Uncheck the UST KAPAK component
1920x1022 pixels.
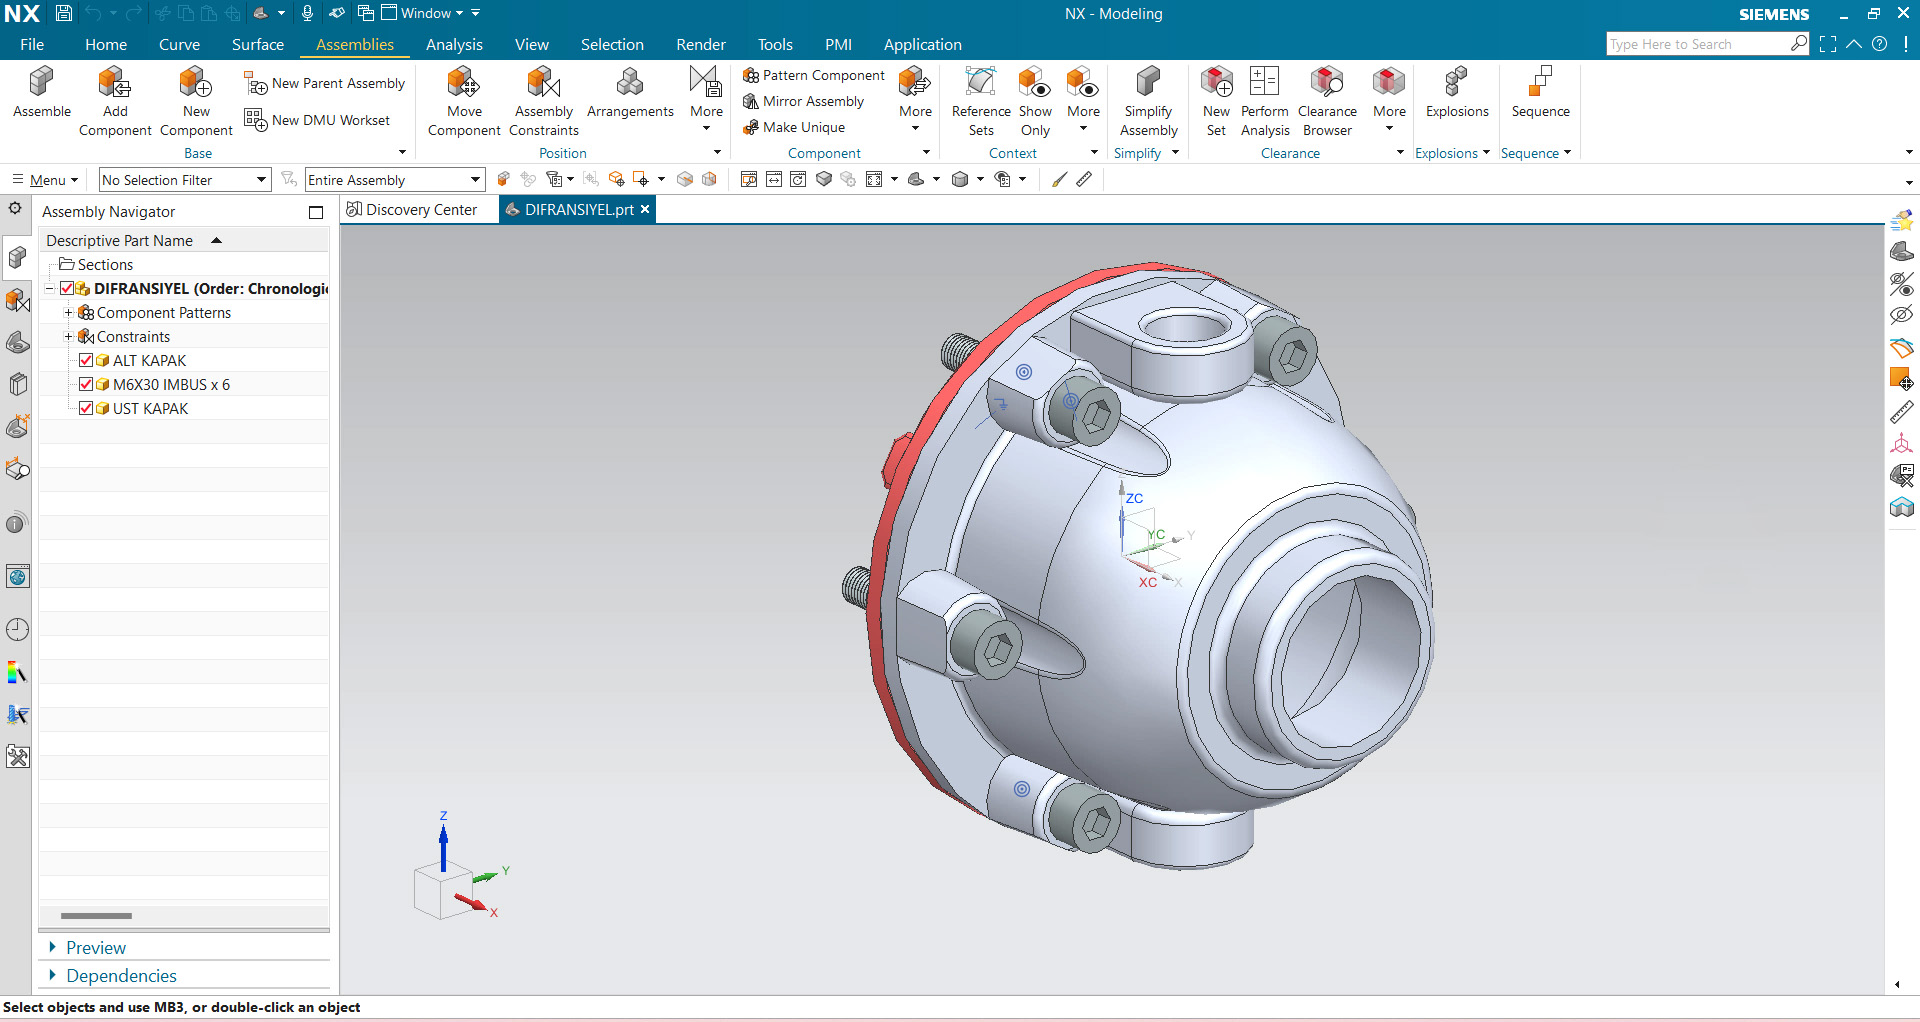86,408
